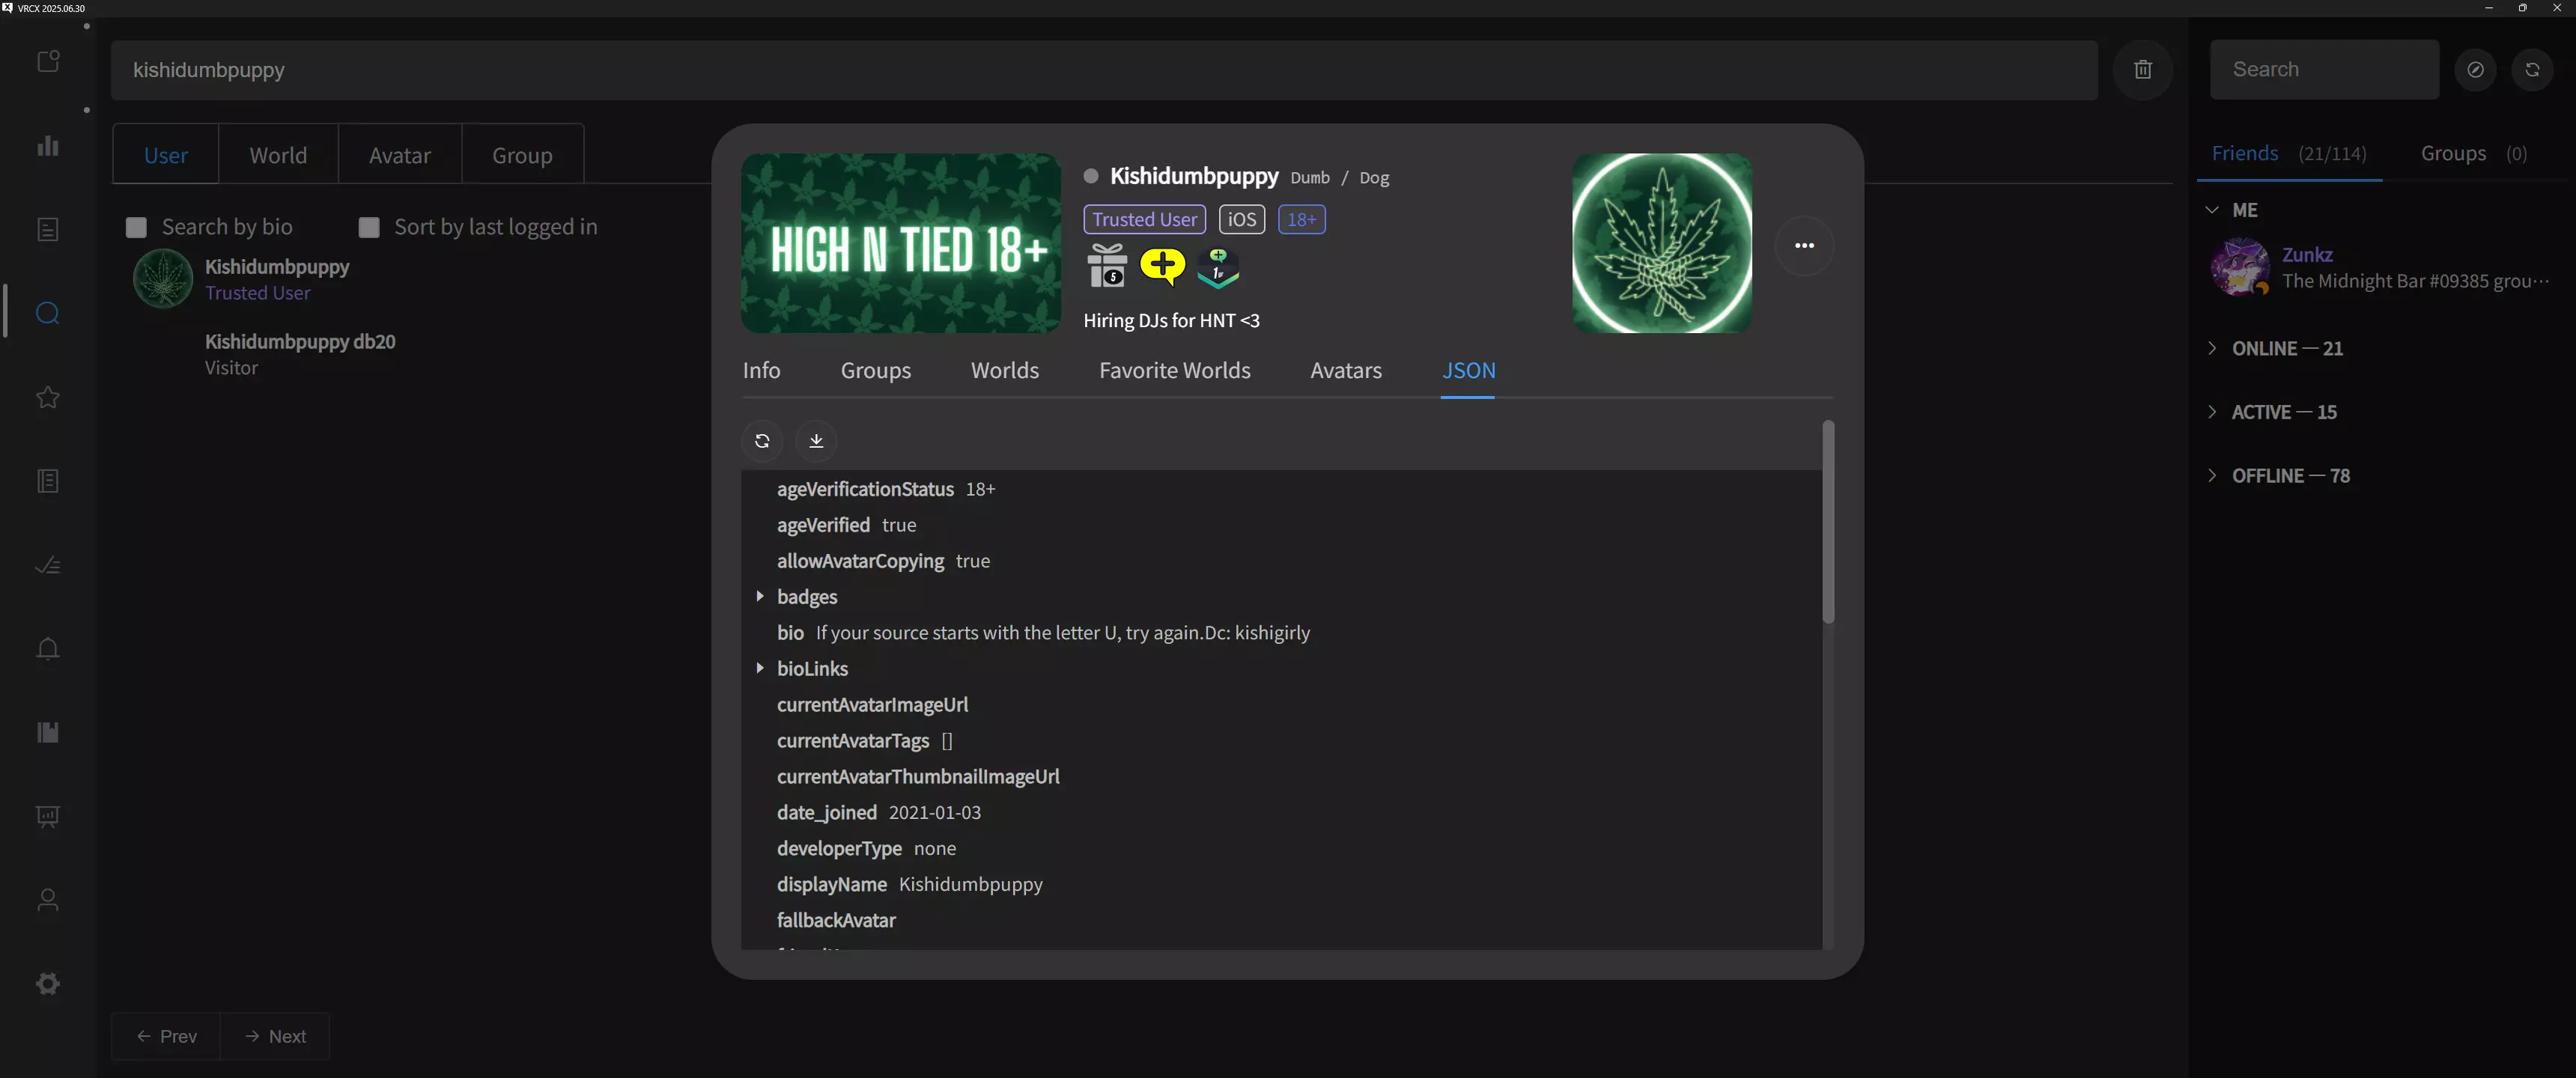Open the Settings gear sidebar icon
This screenshot has width=2576, height=1078.
click(48, 984)
